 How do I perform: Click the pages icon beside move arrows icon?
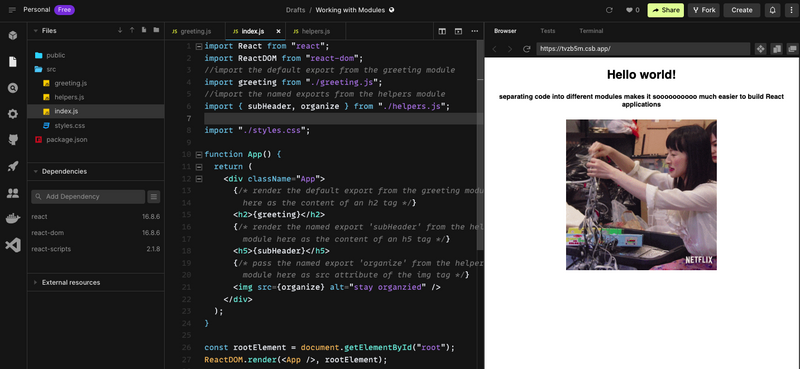click(x=777, y=49)
